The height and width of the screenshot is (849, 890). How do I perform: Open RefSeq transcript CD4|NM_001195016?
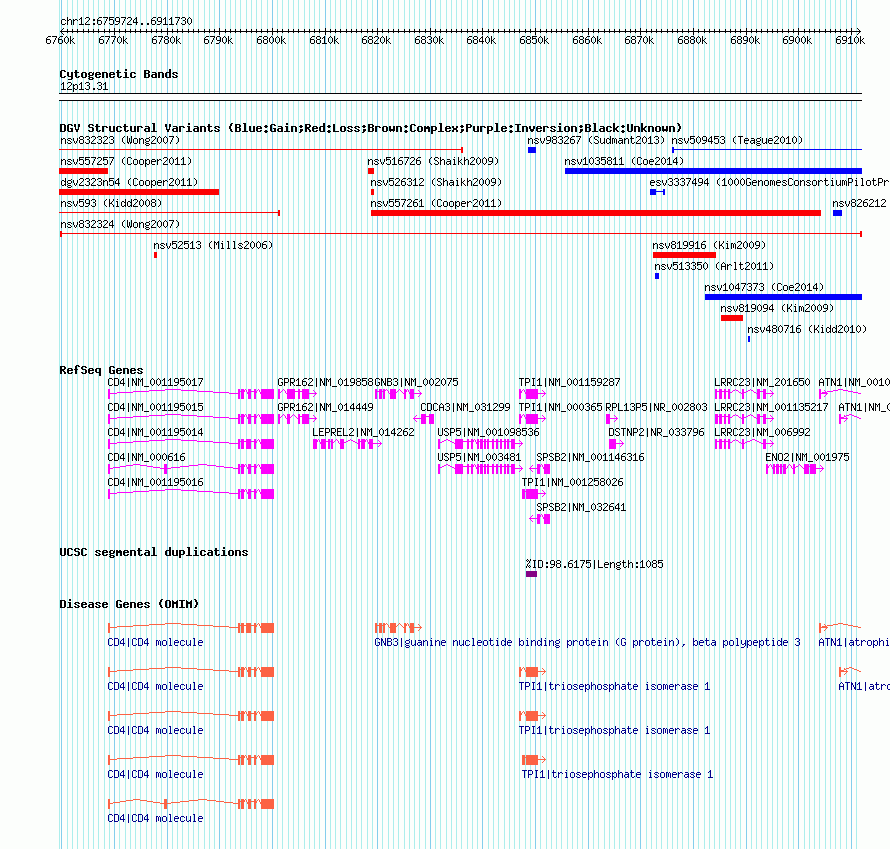pyautogui.click(x=156, y=482)
